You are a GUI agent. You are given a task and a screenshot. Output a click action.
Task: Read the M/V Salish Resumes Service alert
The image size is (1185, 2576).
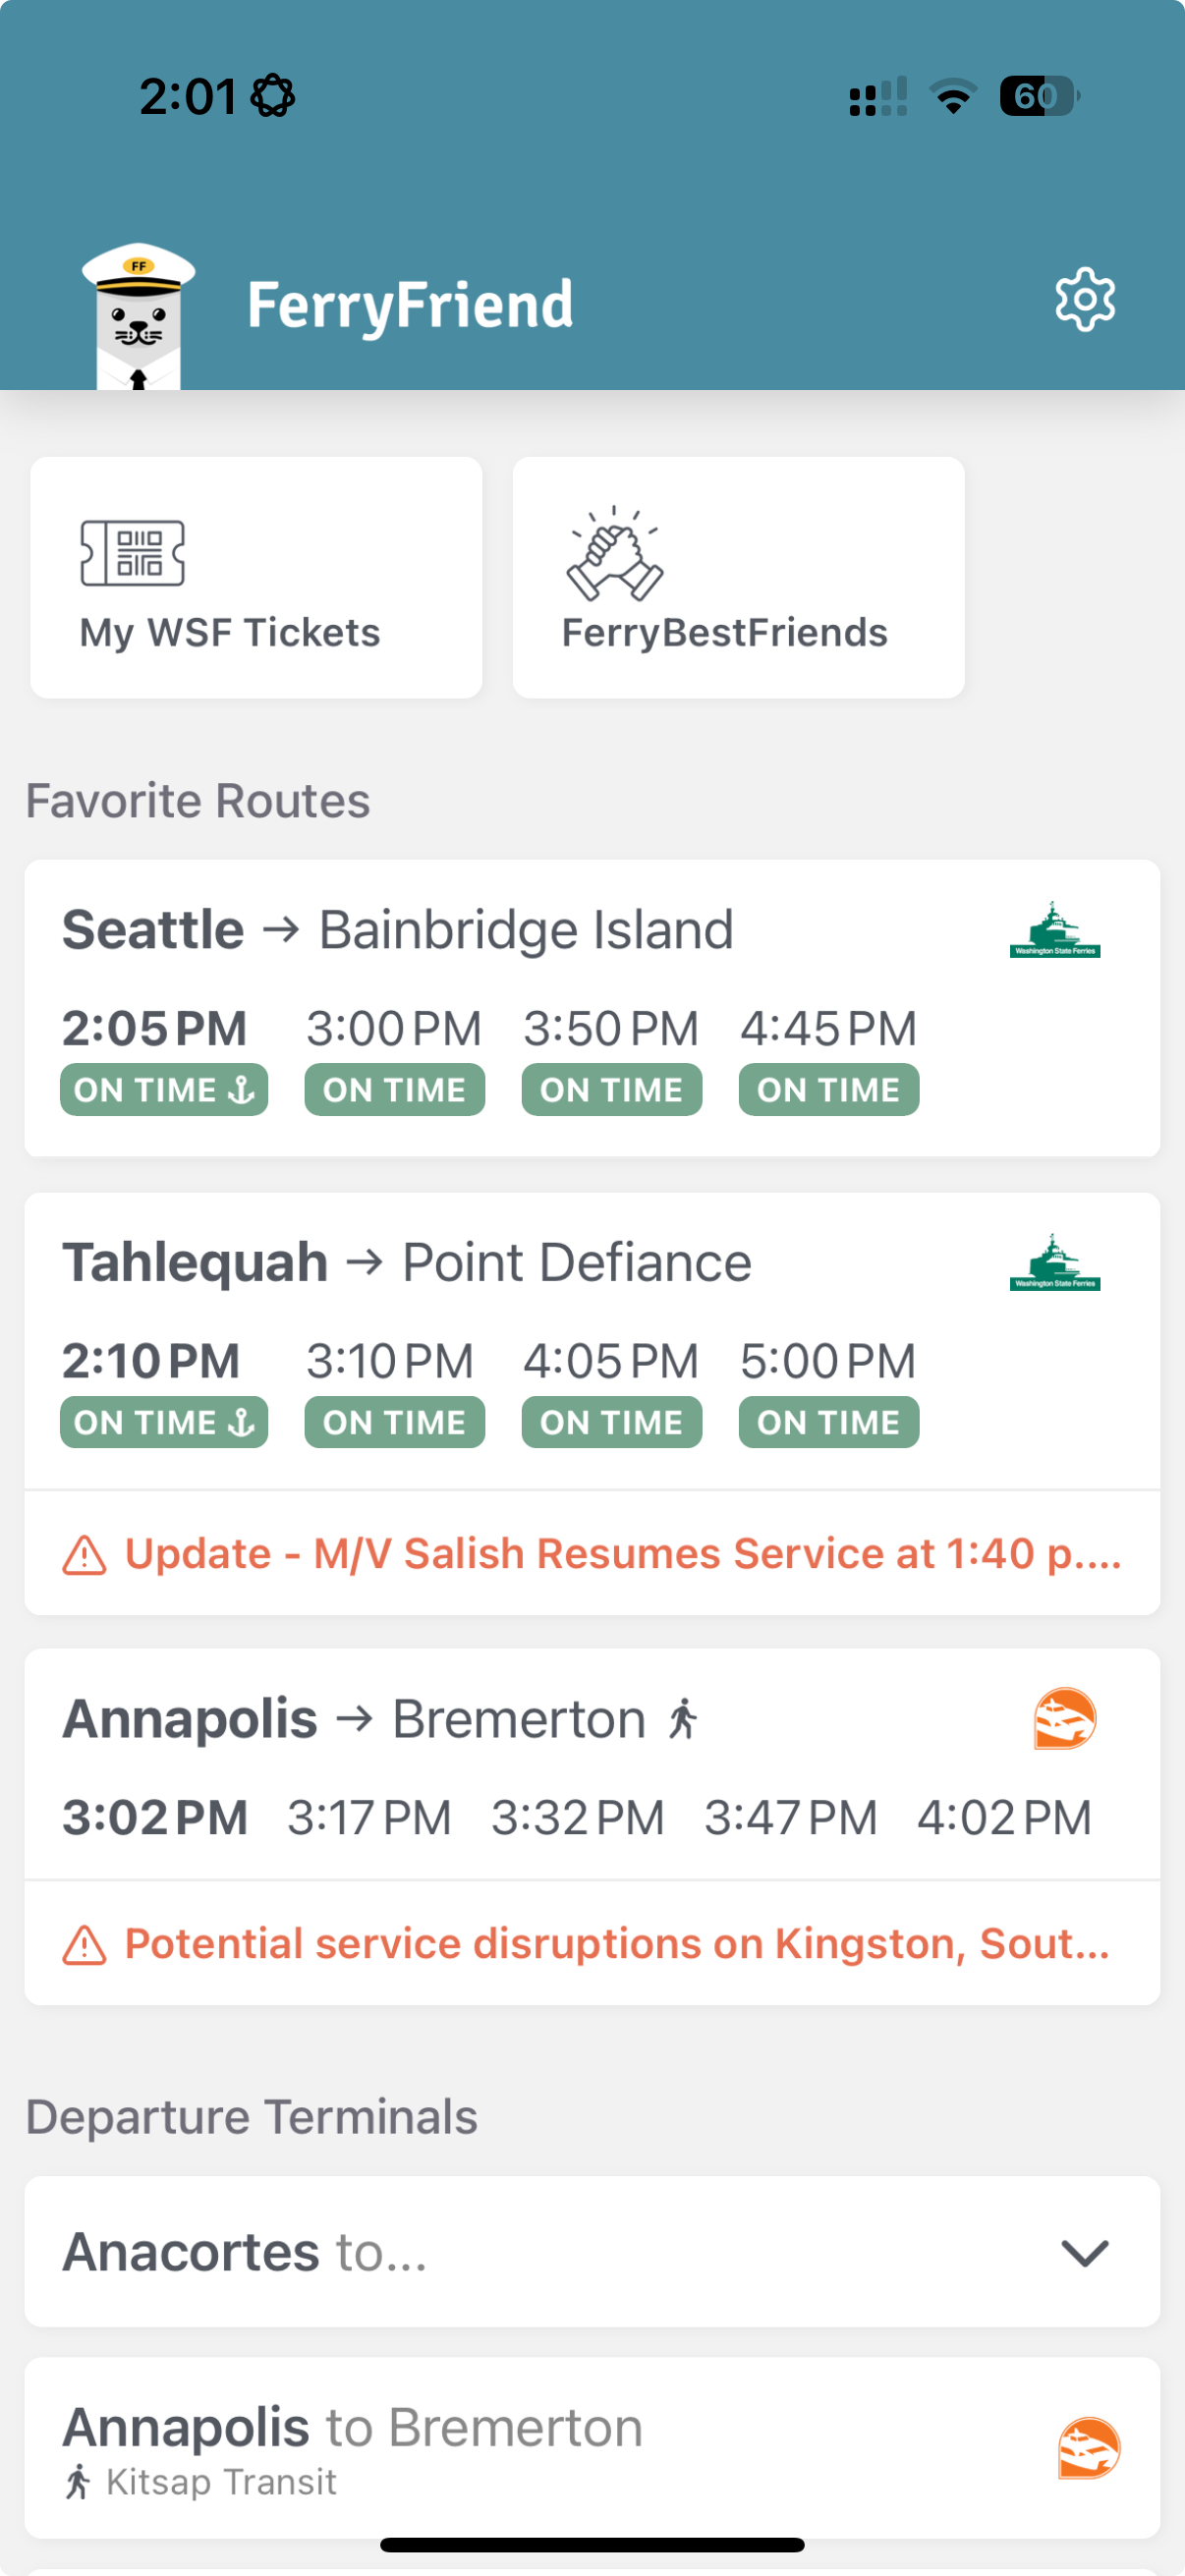tap(622, 1554)
